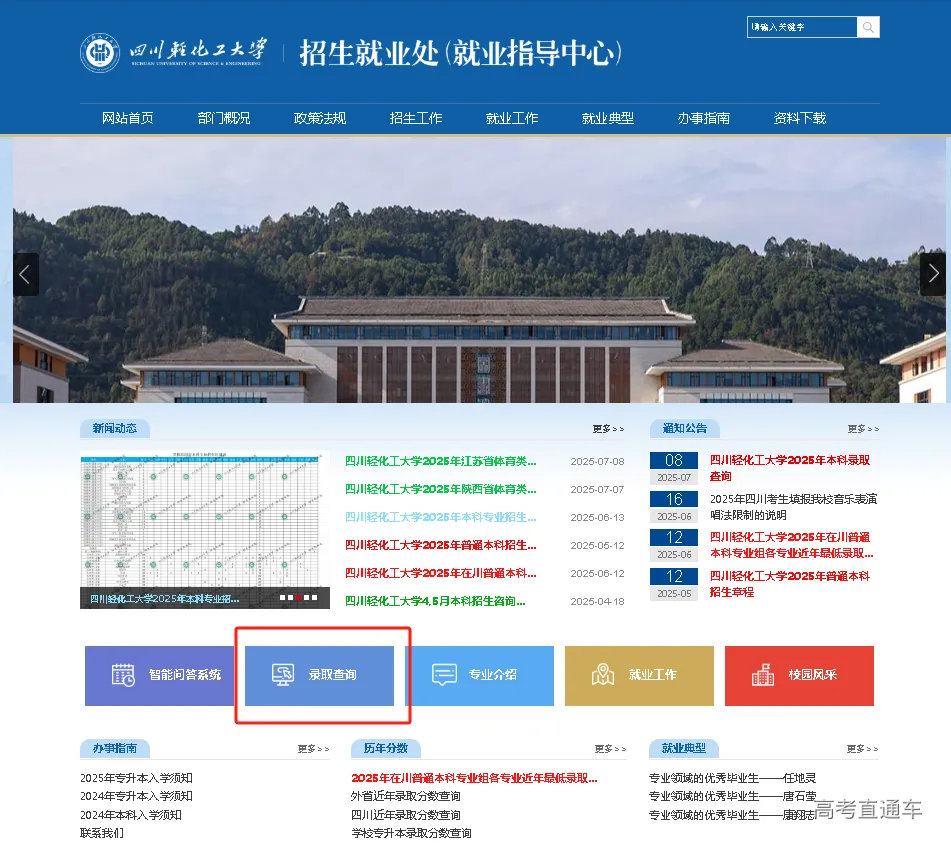Click the red 校园风采 campus tile

click(799, 676)
